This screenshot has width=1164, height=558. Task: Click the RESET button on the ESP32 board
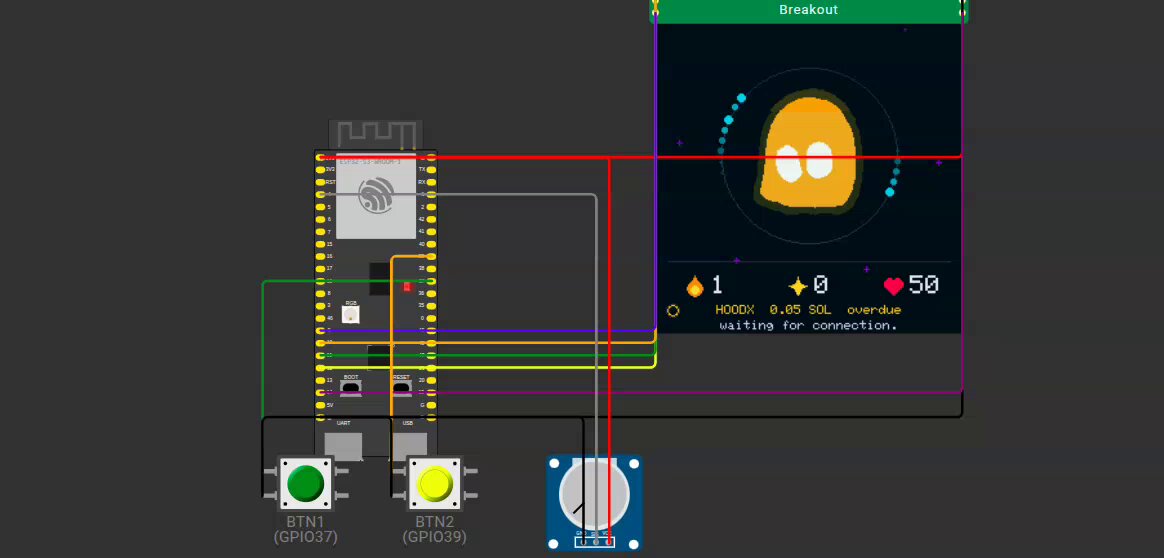(402, 387)
